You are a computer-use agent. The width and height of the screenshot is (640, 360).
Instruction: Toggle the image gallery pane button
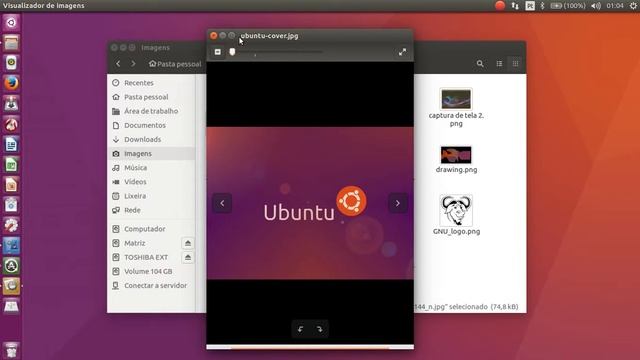tap(218, 52)
